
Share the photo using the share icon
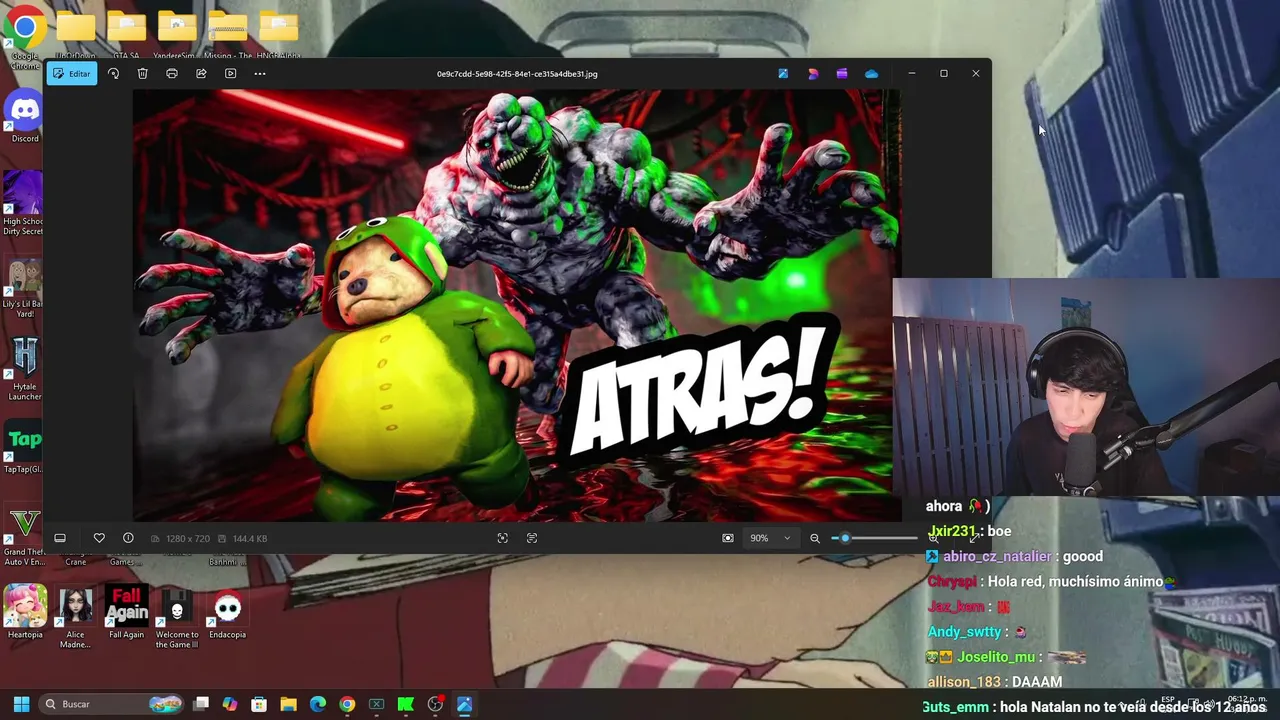(201, 73)
